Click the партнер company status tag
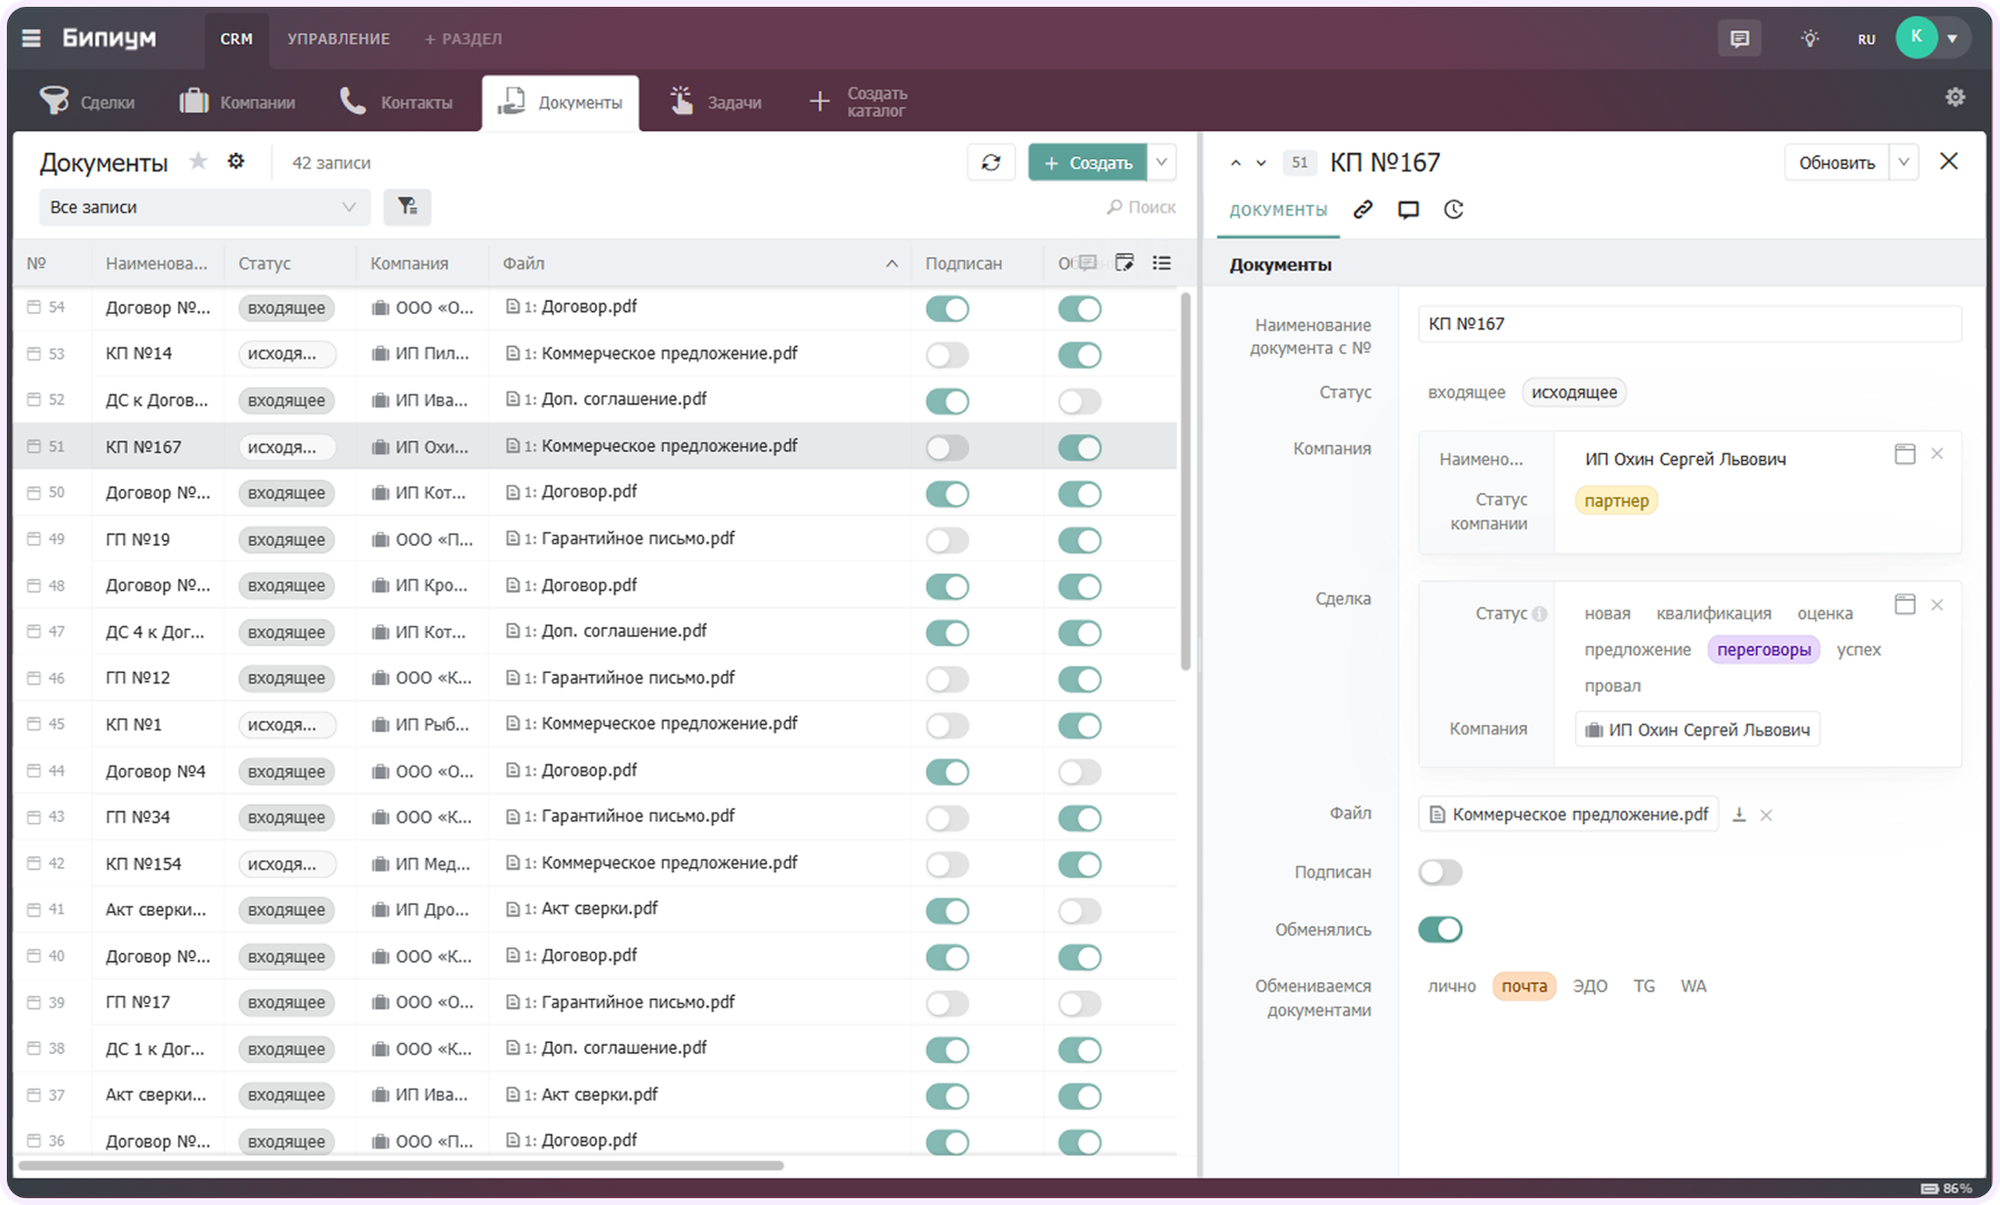Viewport: 2000px width, 1205px height. [1616, 501]
